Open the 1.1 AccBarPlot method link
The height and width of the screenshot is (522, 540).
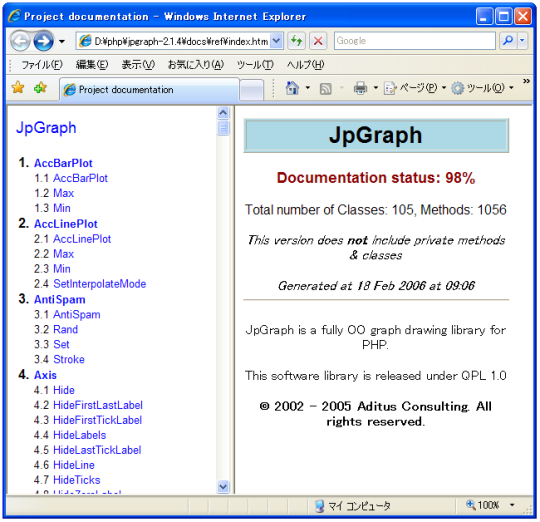(80, 178)
